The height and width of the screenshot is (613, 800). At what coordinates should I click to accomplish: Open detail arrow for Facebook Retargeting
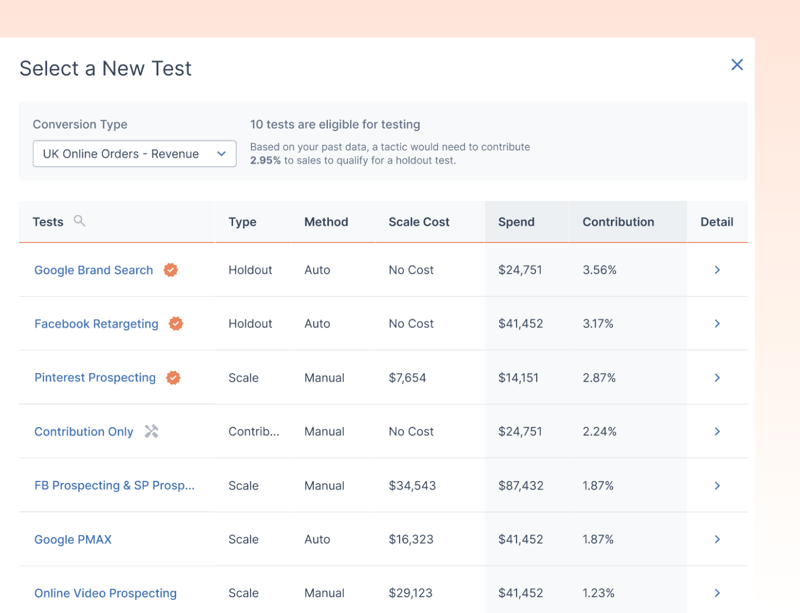tap(717, 324)
